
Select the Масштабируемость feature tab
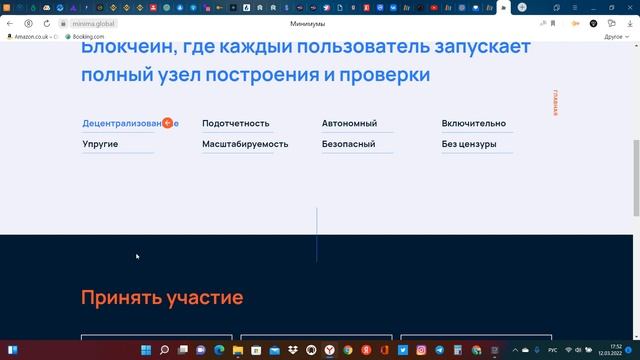tap(245, 144)
